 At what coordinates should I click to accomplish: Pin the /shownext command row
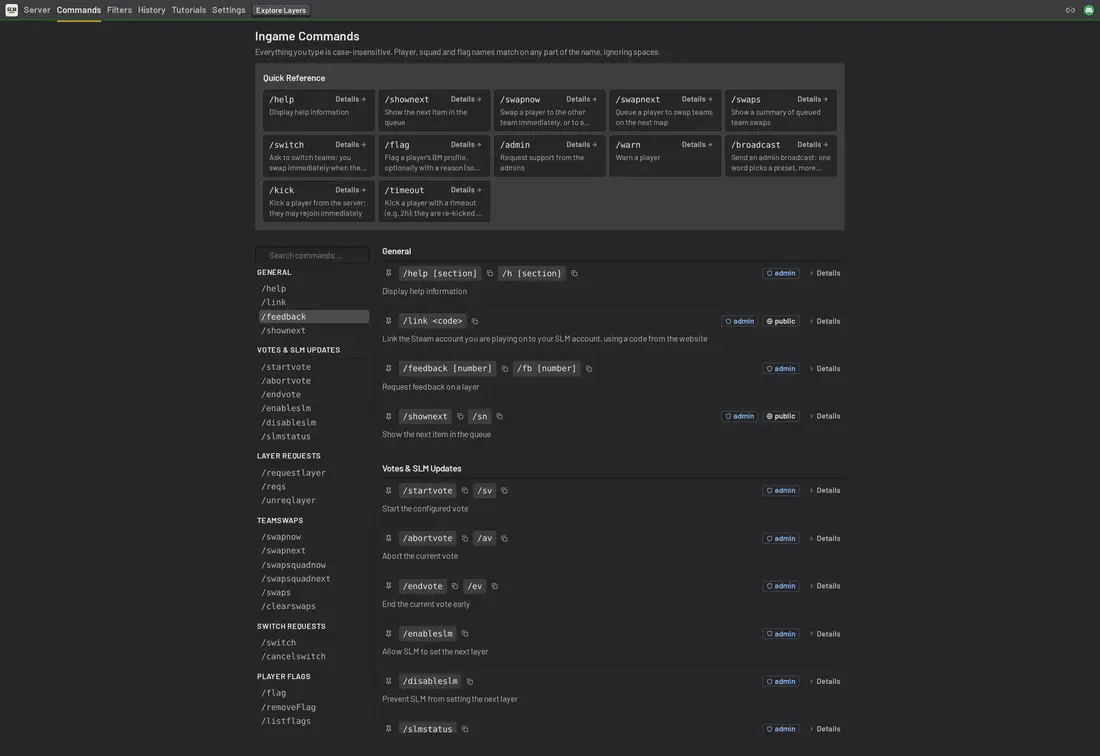[388, 416]
